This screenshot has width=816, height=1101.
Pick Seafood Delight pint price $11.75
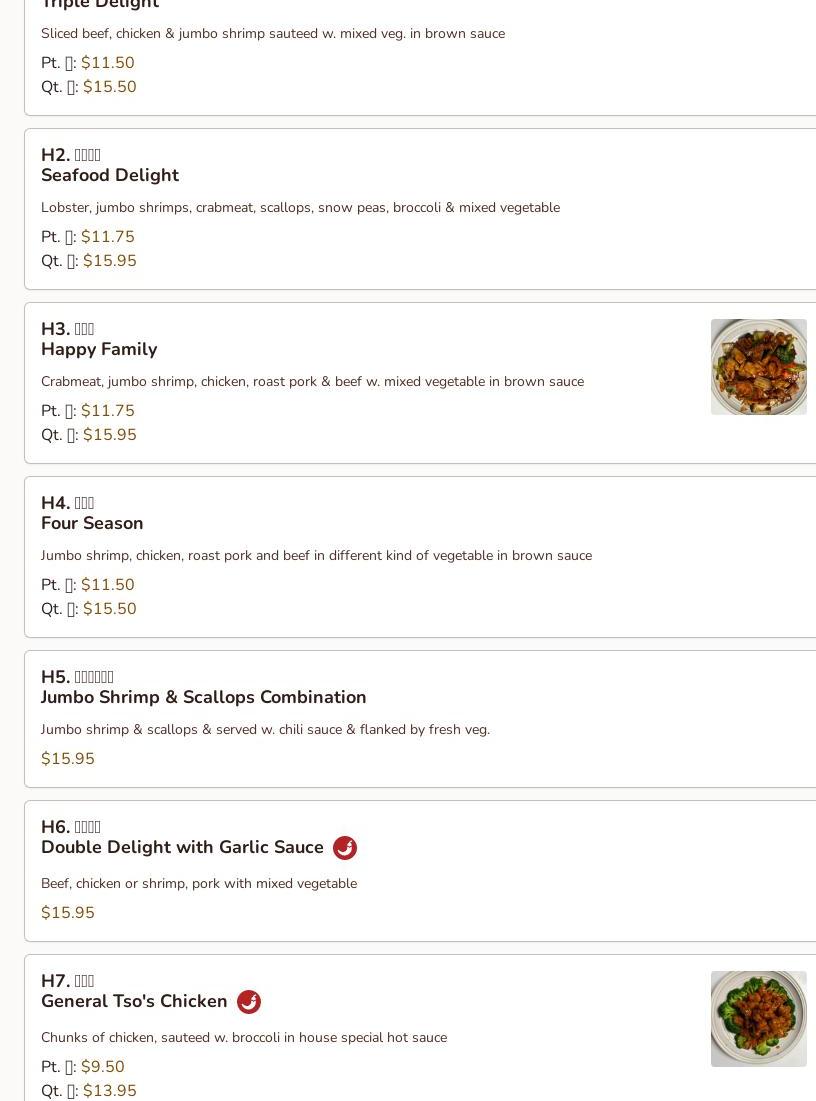tap(108, 237)
